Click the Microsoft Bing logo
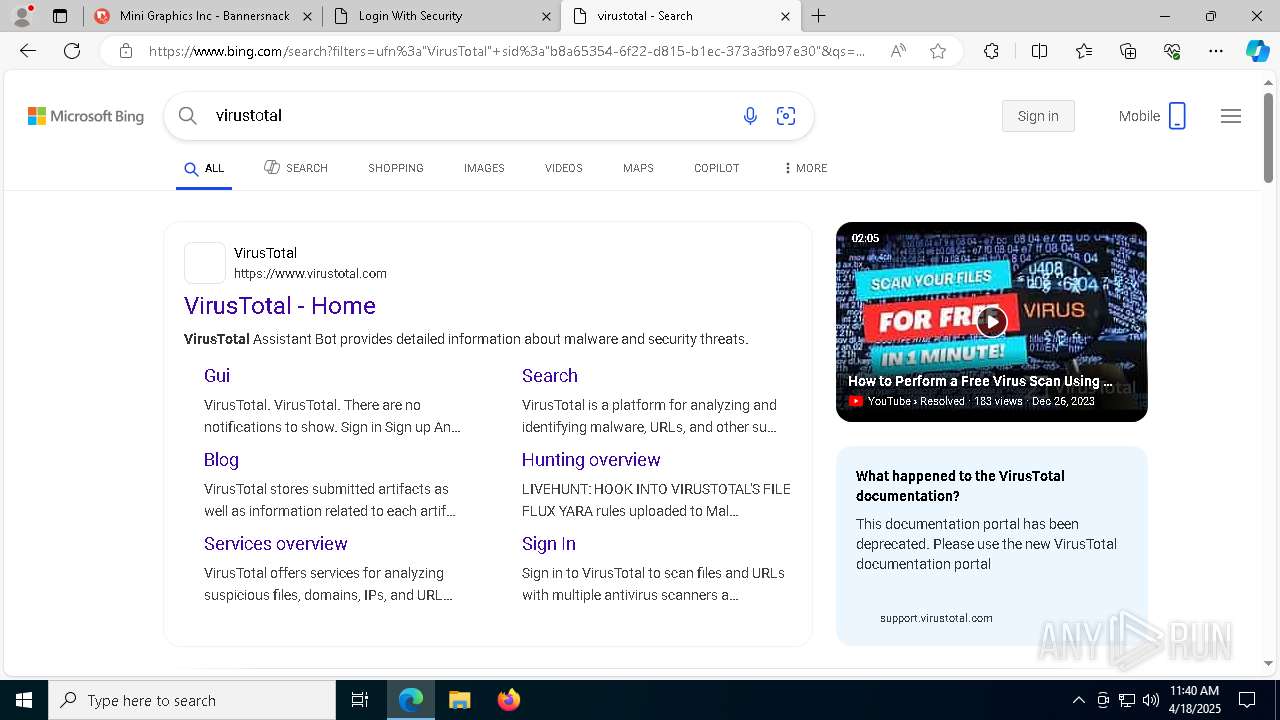 pos(86,116)
